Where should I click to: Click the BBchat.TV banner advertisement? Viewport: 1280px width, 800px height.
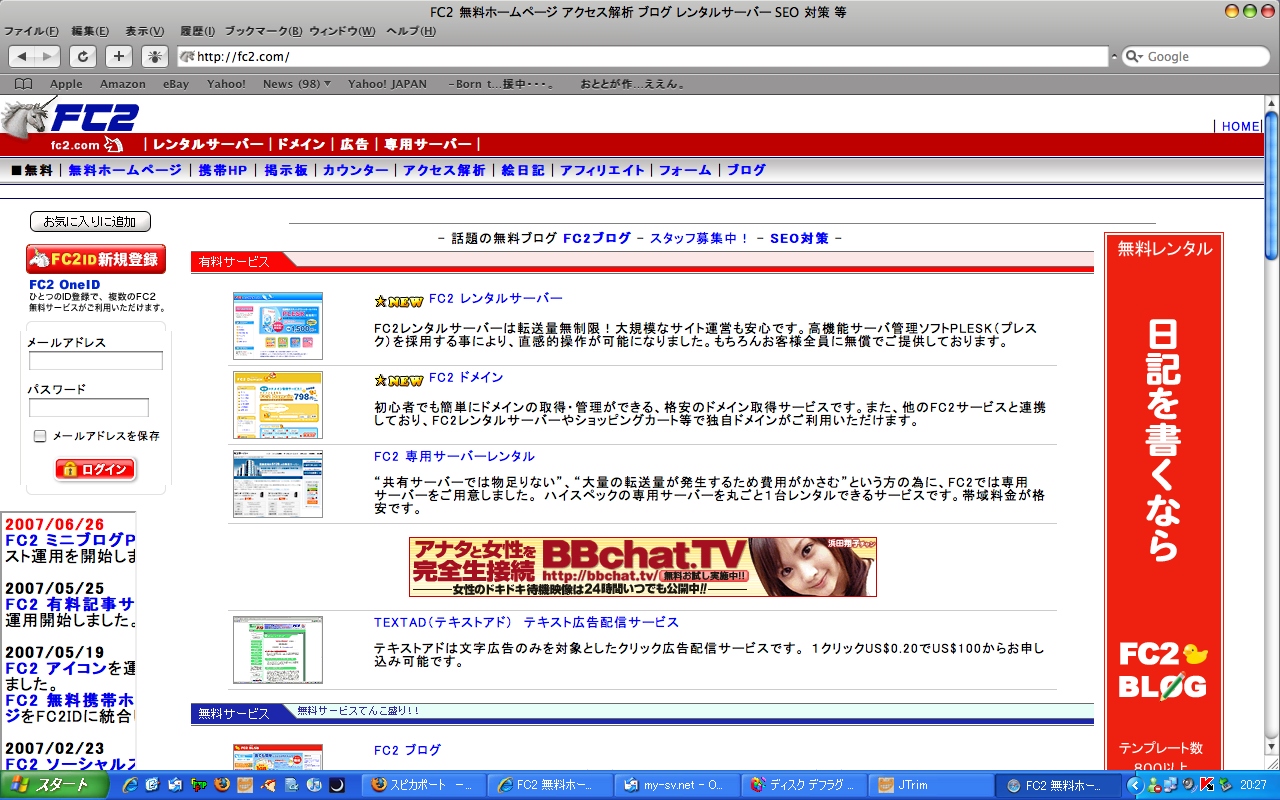643,567
